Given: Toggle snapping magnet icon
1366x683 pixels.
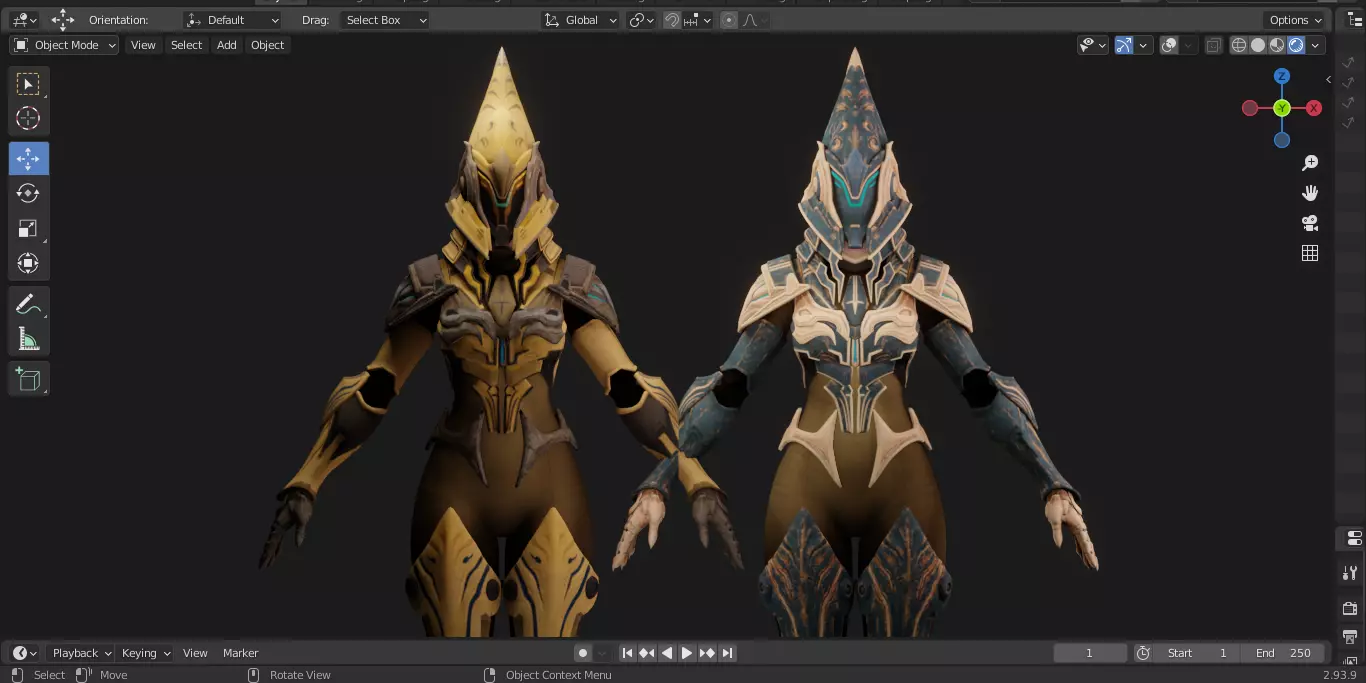Looking at the screenshot, I should (672, 20).
